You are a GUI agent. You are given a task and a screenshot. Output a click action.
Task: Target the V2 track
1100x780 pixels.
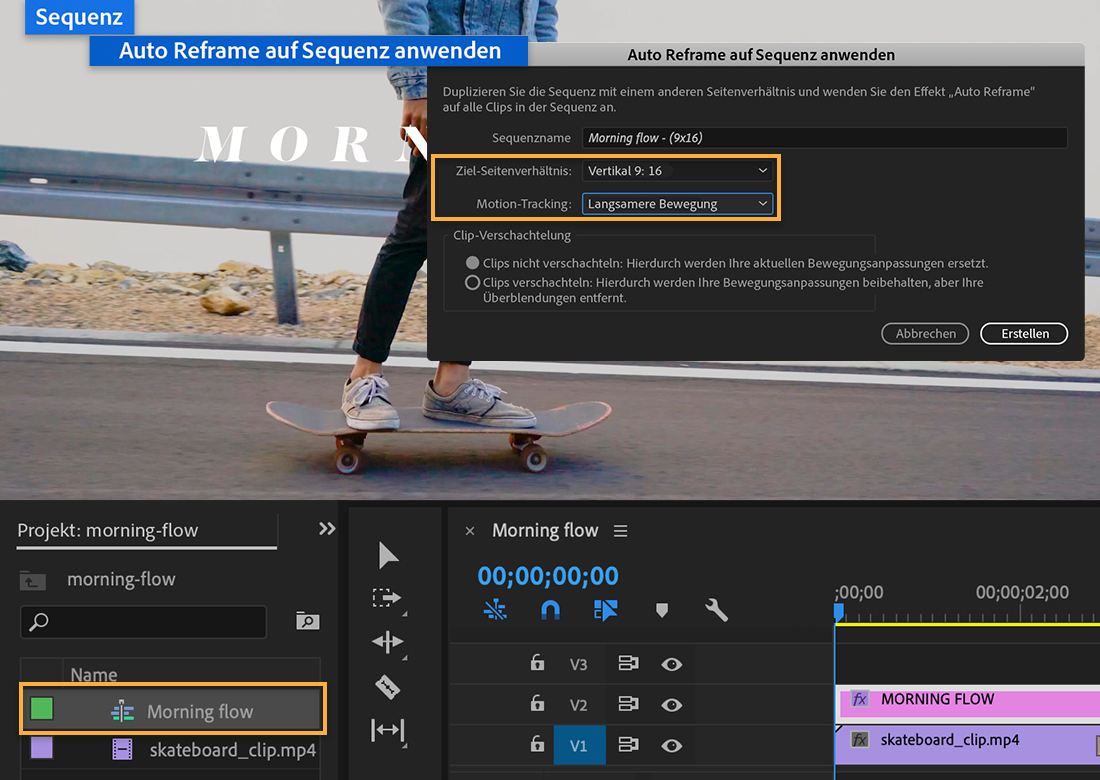[578, 705]
